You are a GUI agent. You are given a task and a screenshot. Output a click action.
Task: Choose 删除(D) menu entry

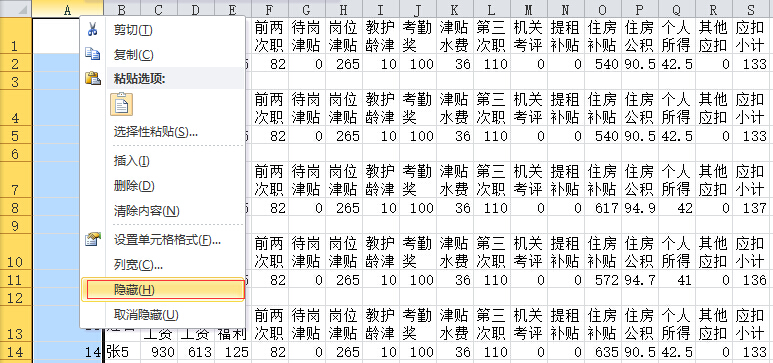(134, 186)
